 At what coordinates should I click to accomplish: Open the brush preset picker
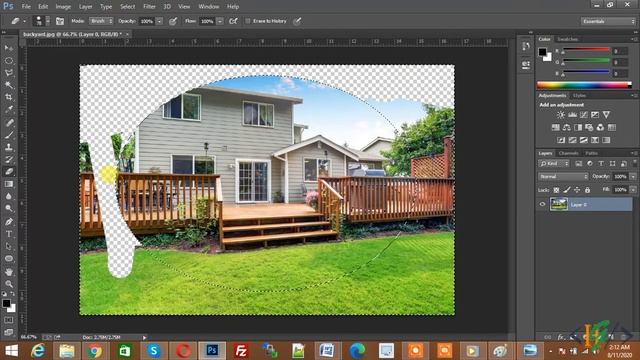point(41,21)
